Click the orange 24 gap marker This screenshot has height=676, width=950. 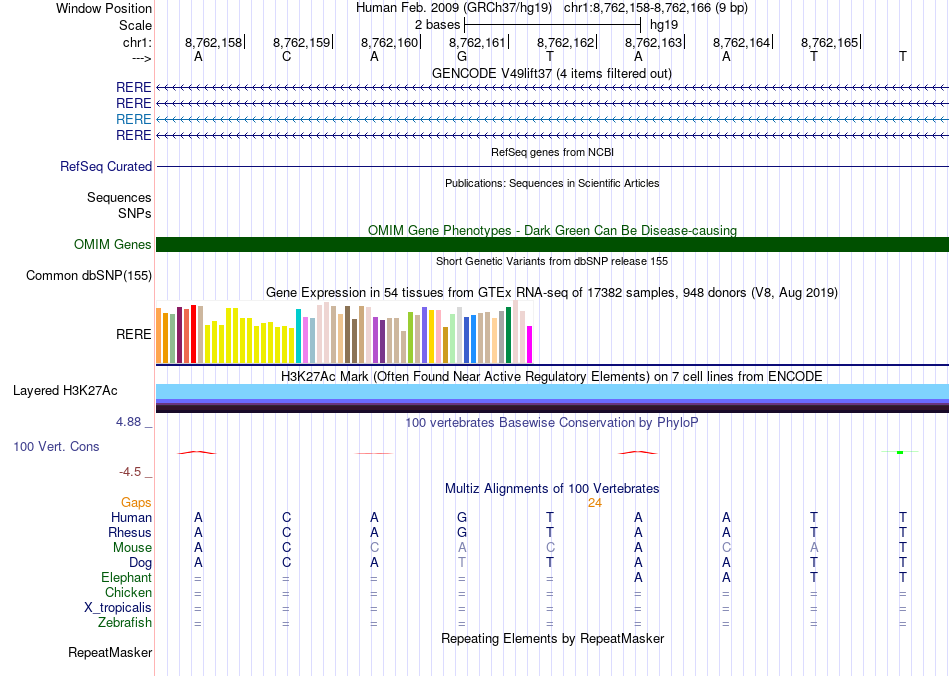click(x=594, y=503)
